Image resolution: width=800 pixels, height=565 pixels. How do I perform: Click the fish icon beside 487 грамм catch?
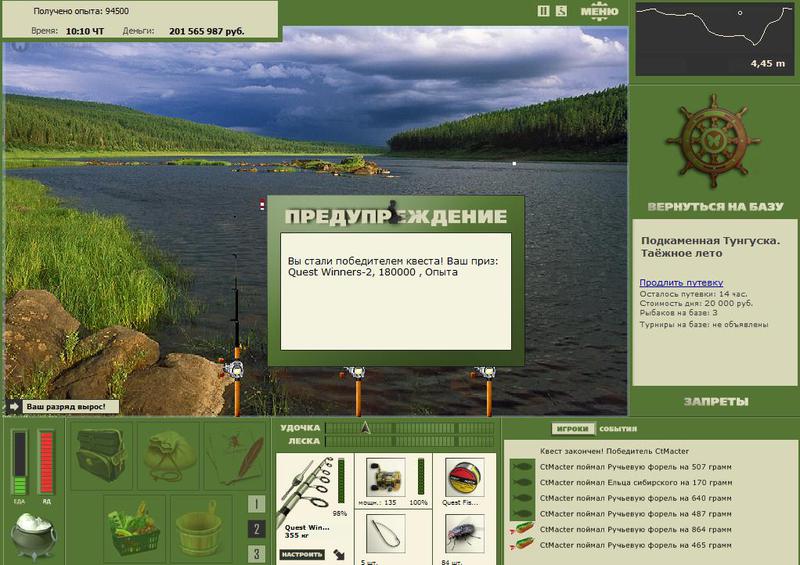521,513
